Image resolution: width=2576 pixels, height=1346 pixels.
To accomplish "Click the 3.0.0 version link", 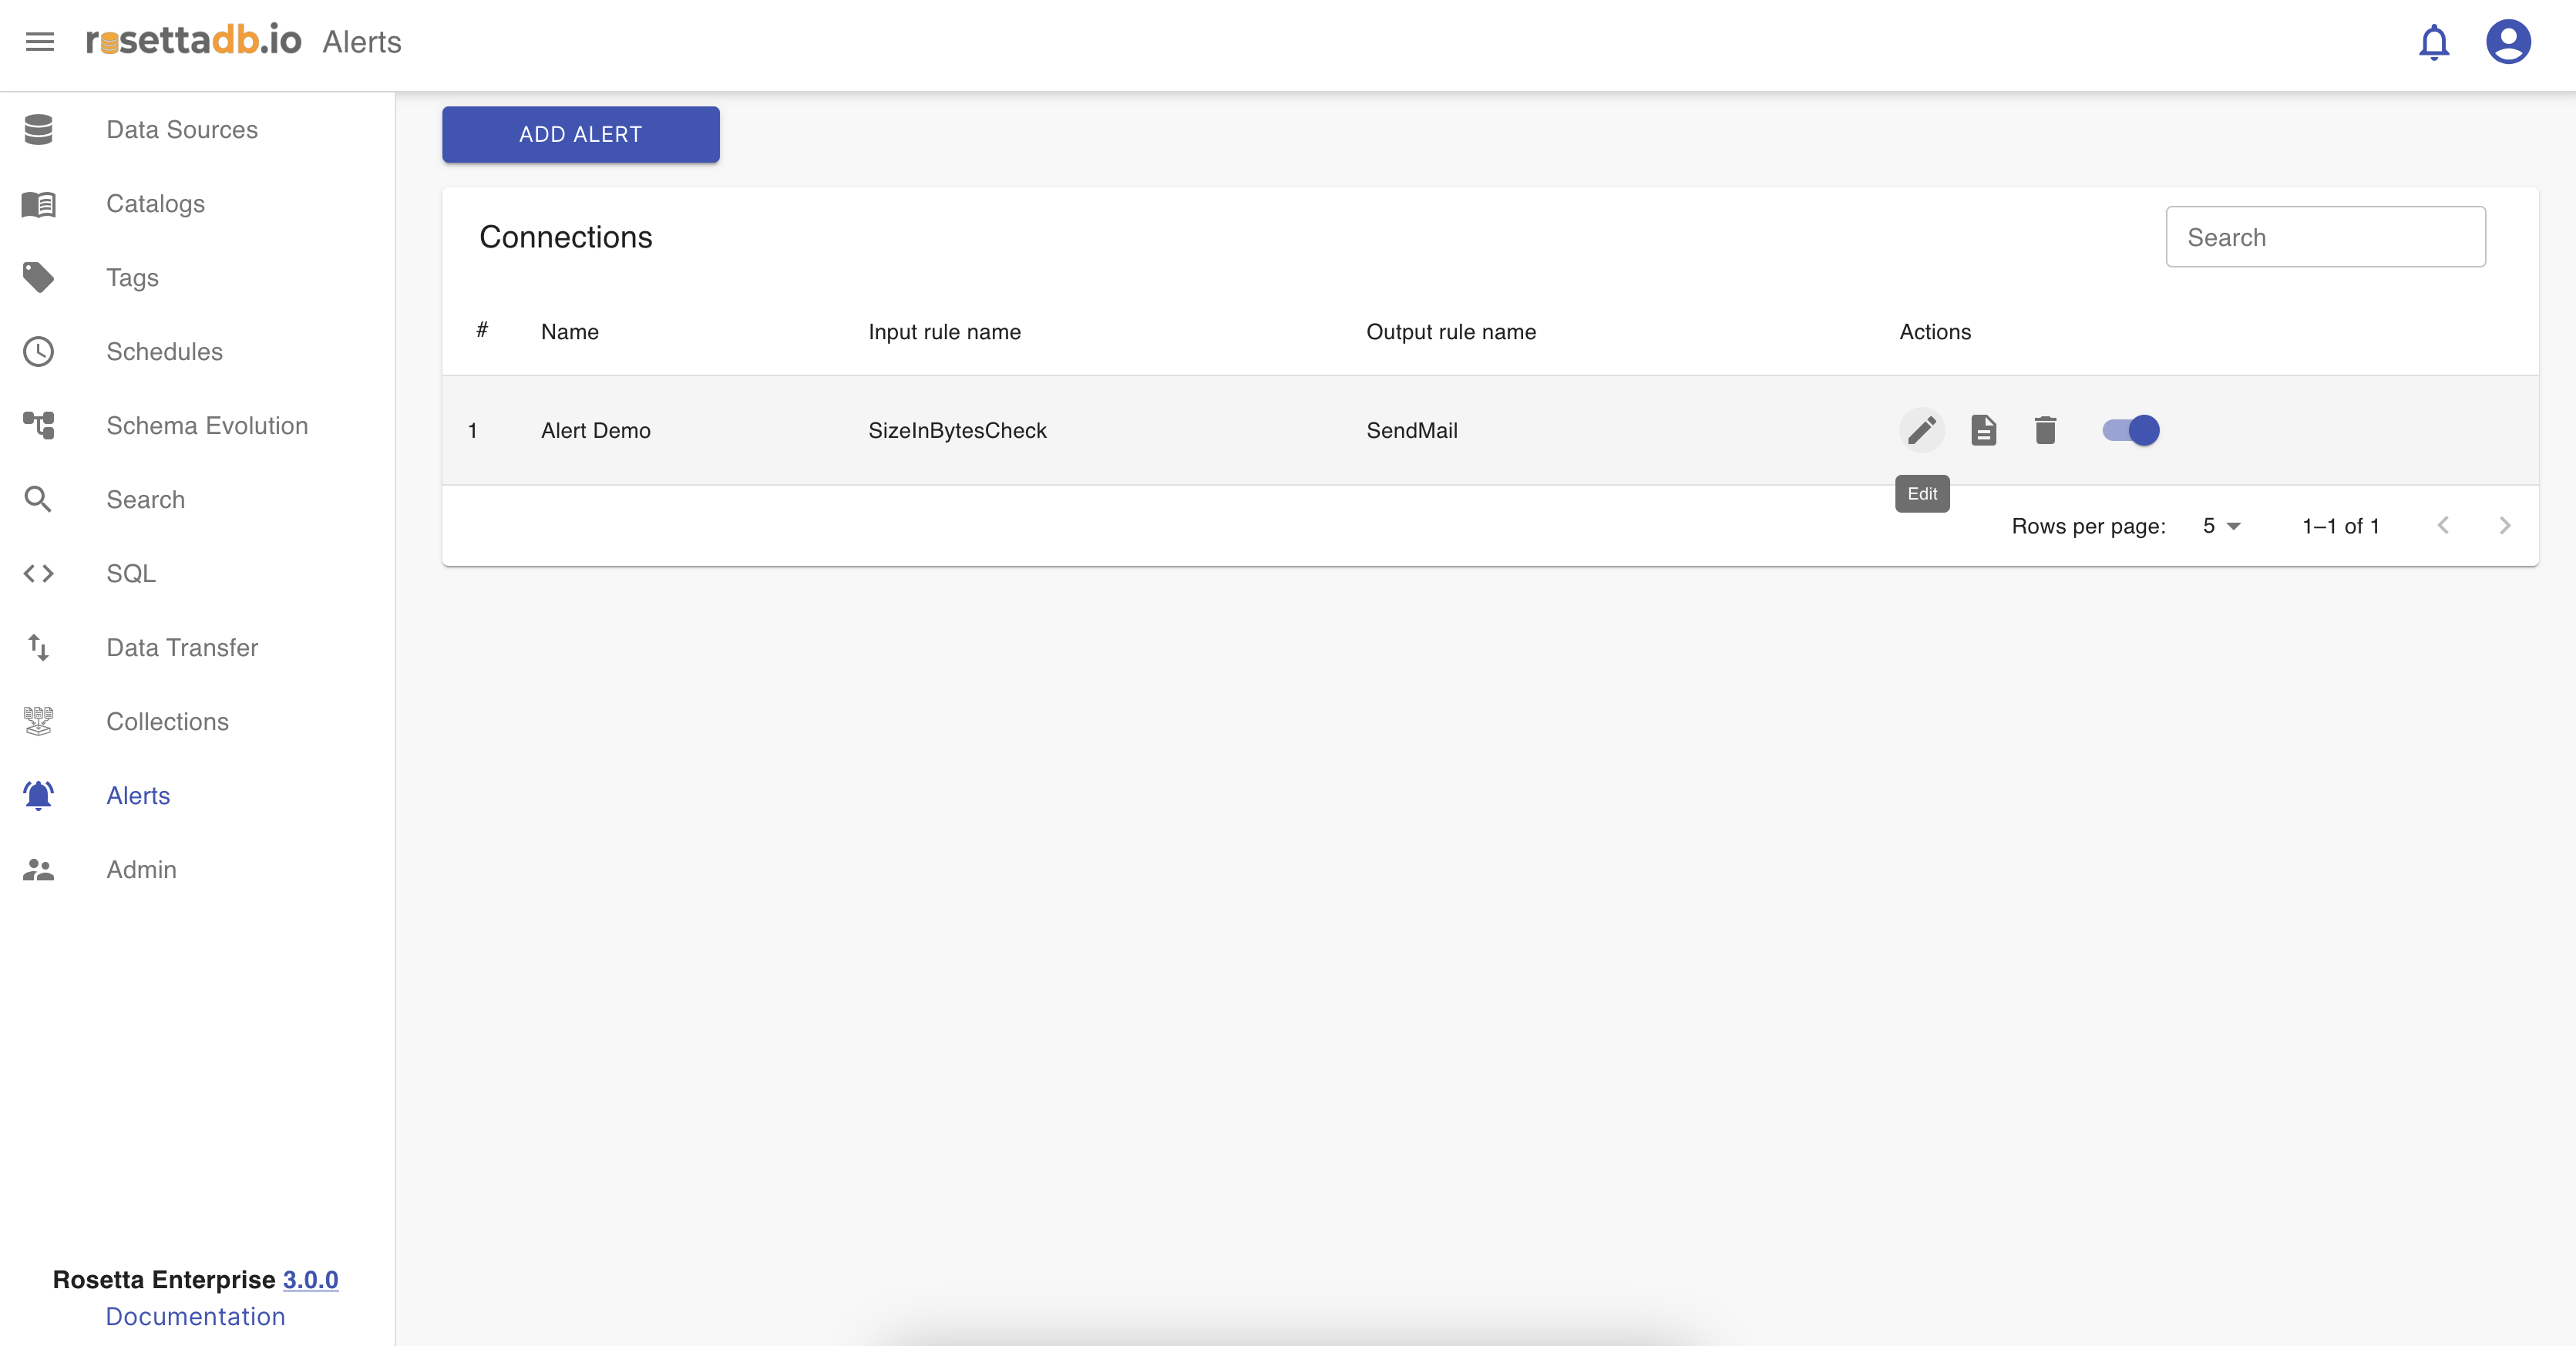I will click(x=310, y=1279).
